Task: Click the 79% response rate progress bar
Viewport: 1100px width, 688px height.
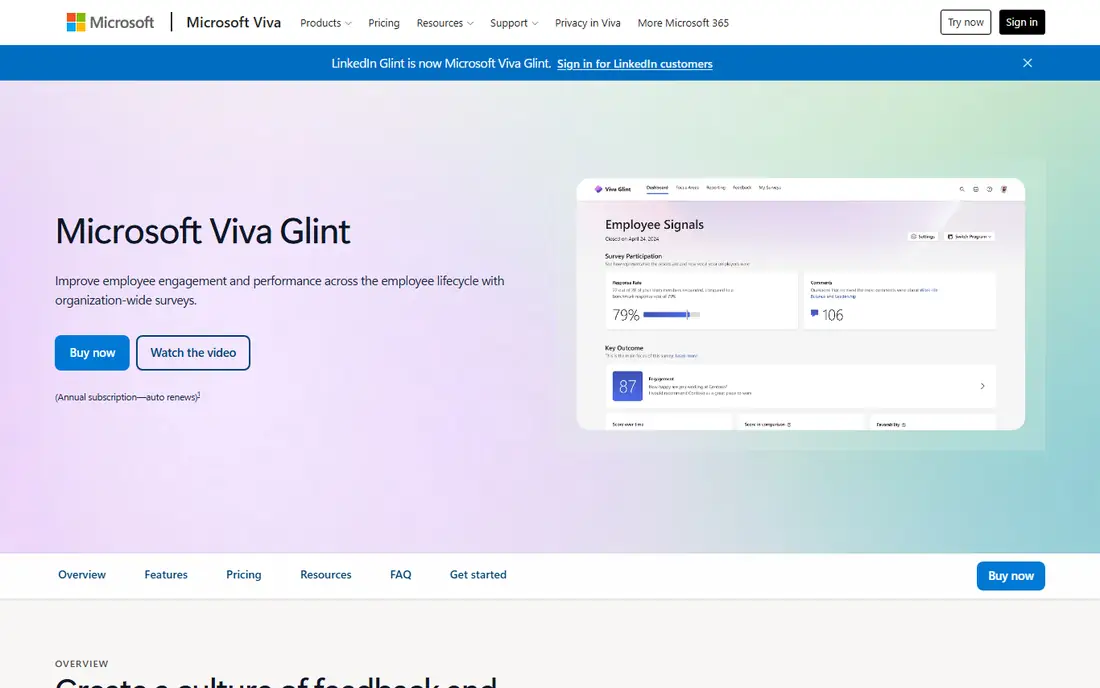Action: [671, 315]
